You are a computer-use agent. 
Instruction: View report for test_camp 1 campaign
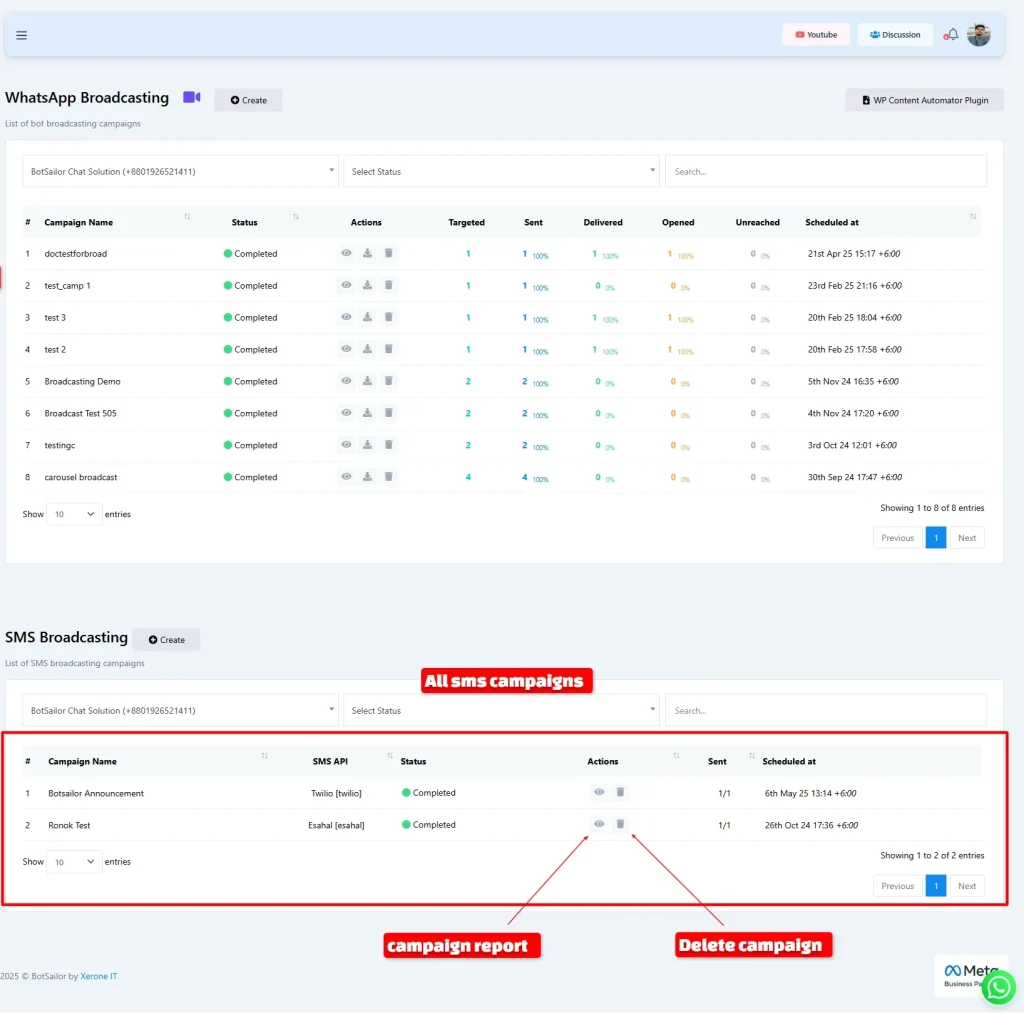pyautogui.click(x=346, y=285)
